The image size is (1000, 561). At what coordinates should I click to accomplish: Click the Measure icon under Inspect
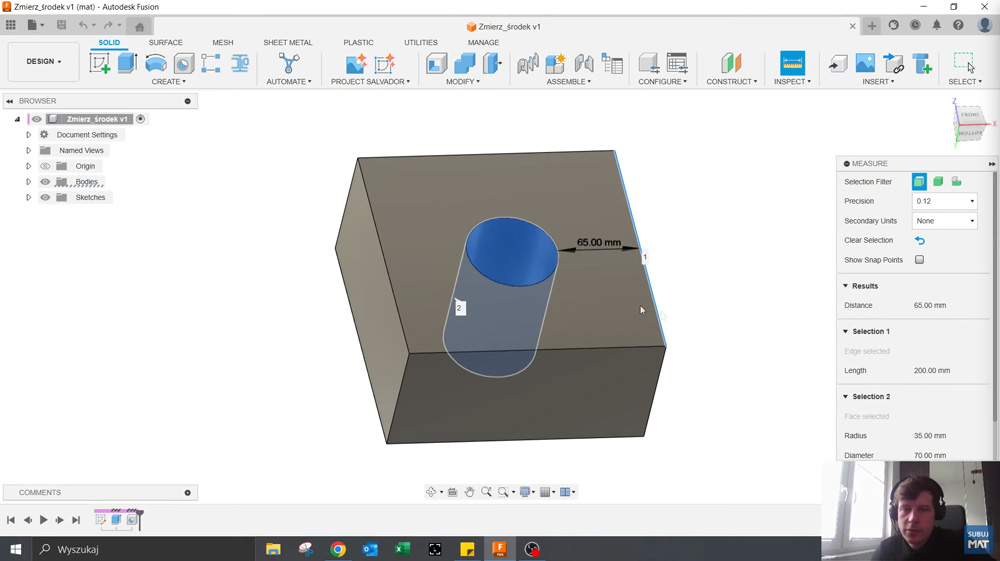pyautogui.click(x=792, y=63)
